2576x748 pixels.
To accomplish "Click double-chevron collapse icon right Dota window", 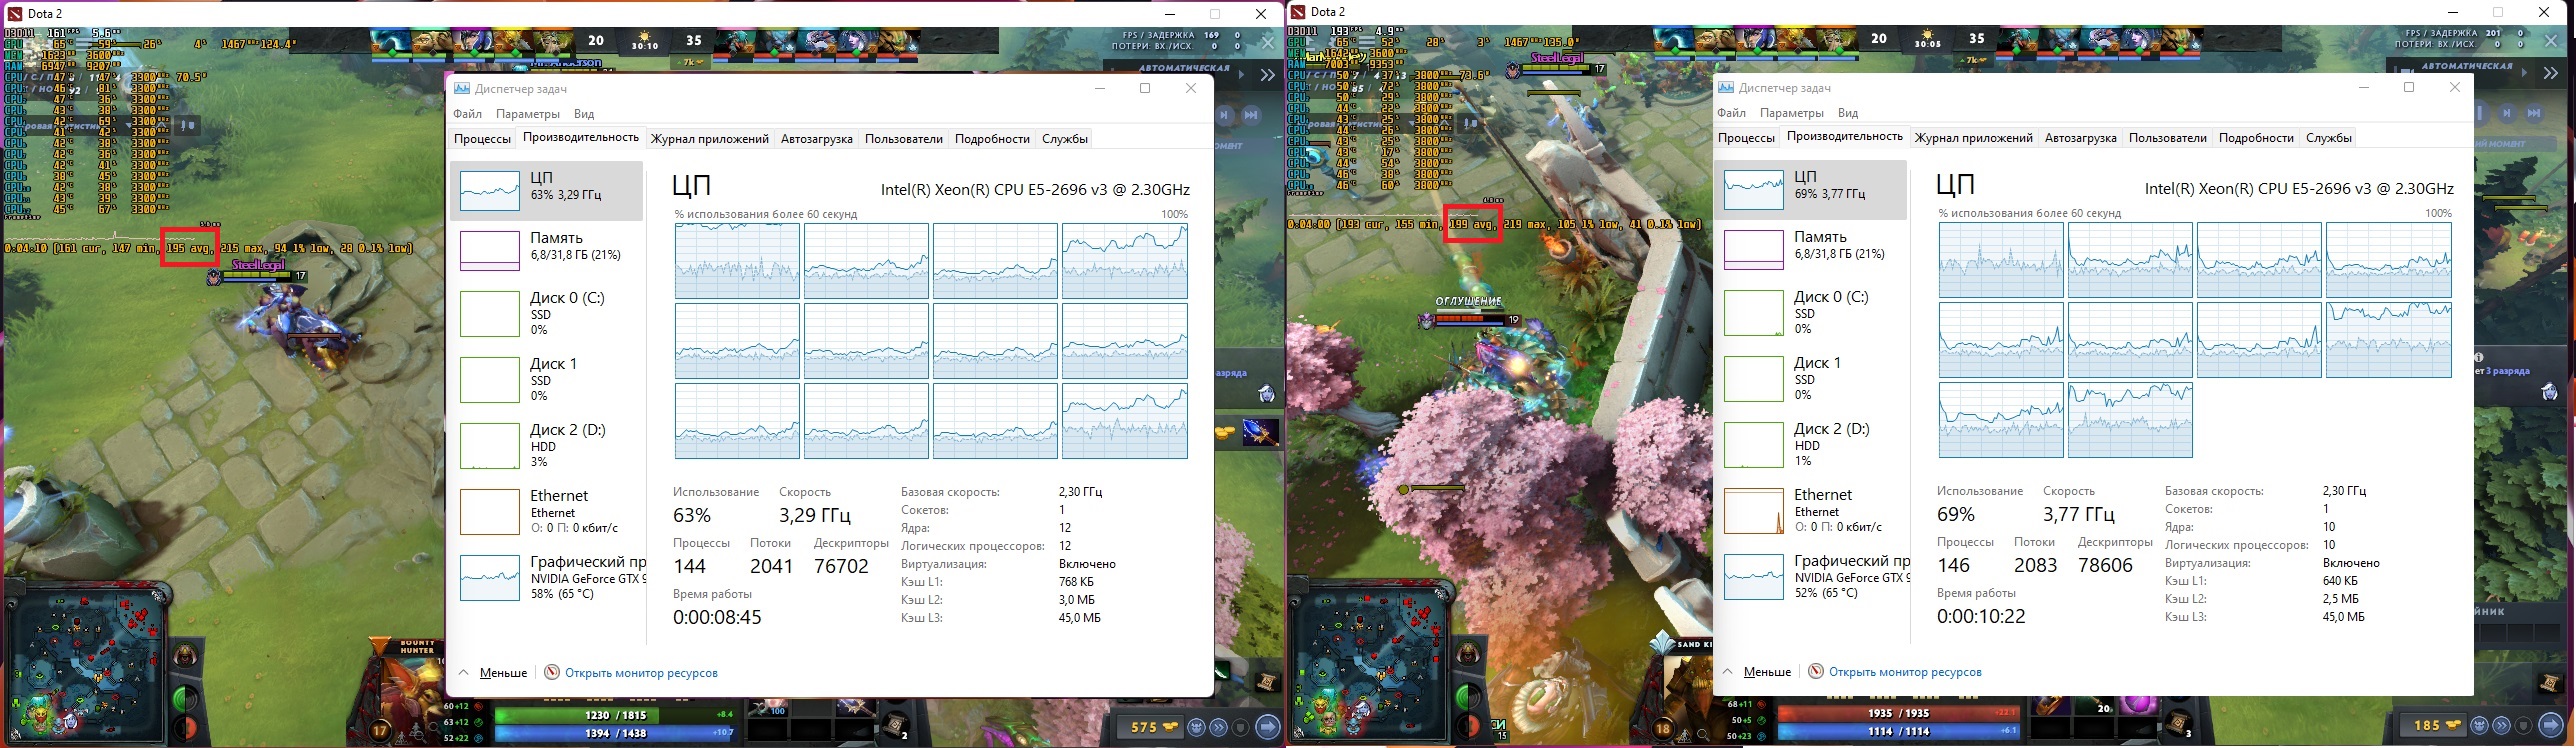I will click(x=2552, y=74).
